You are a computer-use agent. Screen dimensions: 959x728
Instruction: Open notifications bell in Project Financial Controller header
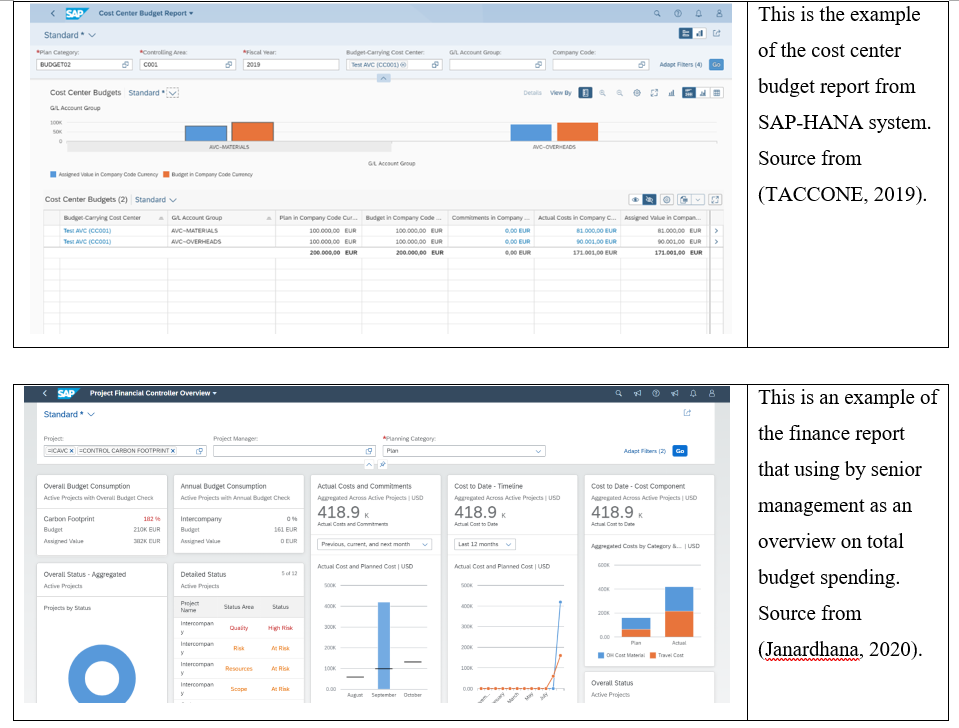[693, 393]
